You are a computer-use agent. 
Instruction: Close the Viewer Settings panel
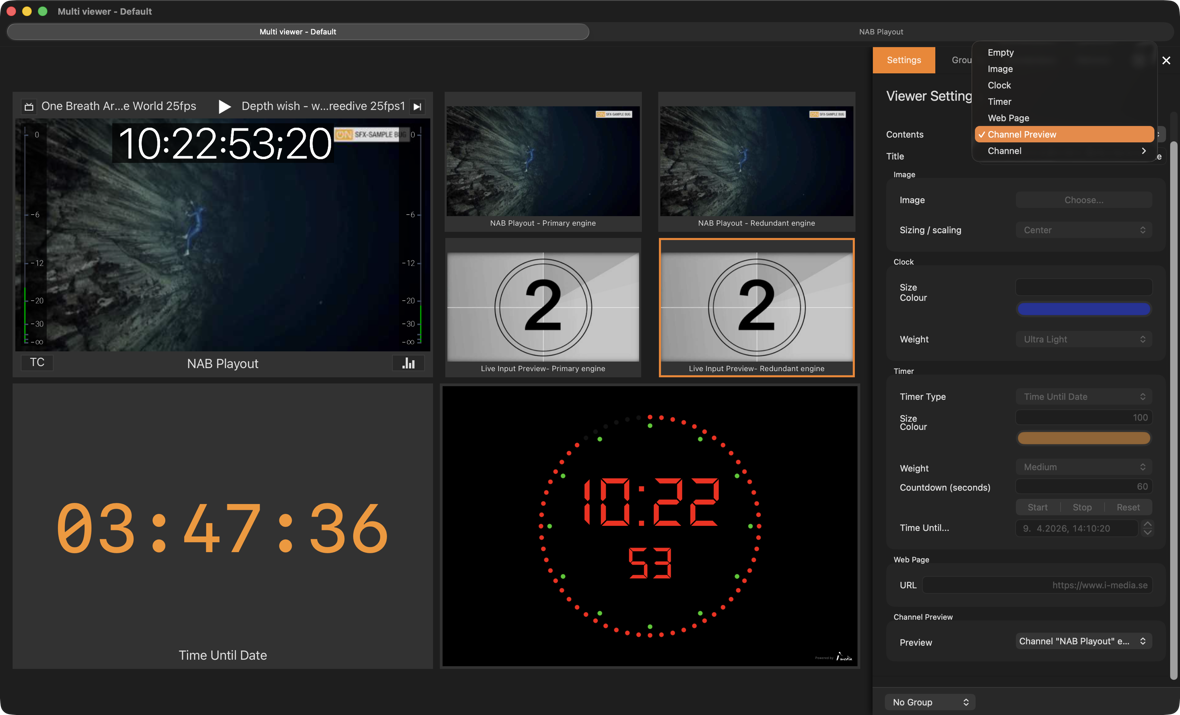click(1166, 60)
